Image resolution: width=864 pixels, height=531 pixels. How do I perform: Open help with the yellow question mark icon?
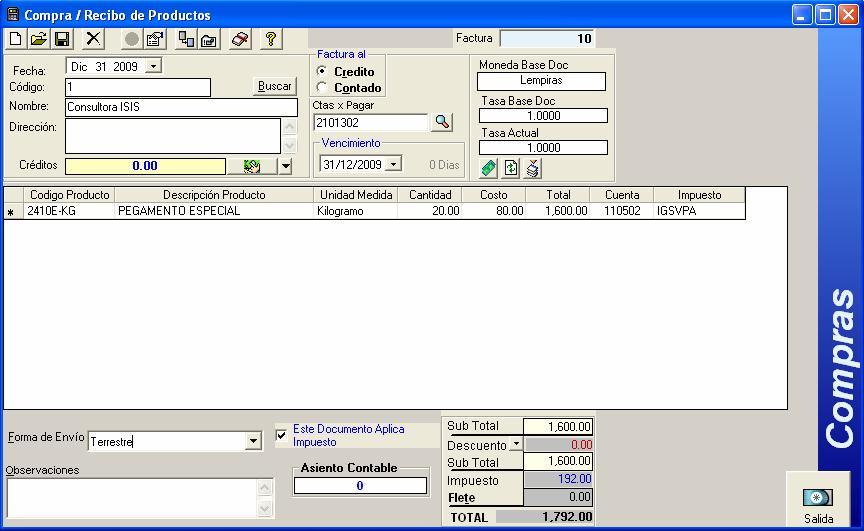[x=271, y=39]
